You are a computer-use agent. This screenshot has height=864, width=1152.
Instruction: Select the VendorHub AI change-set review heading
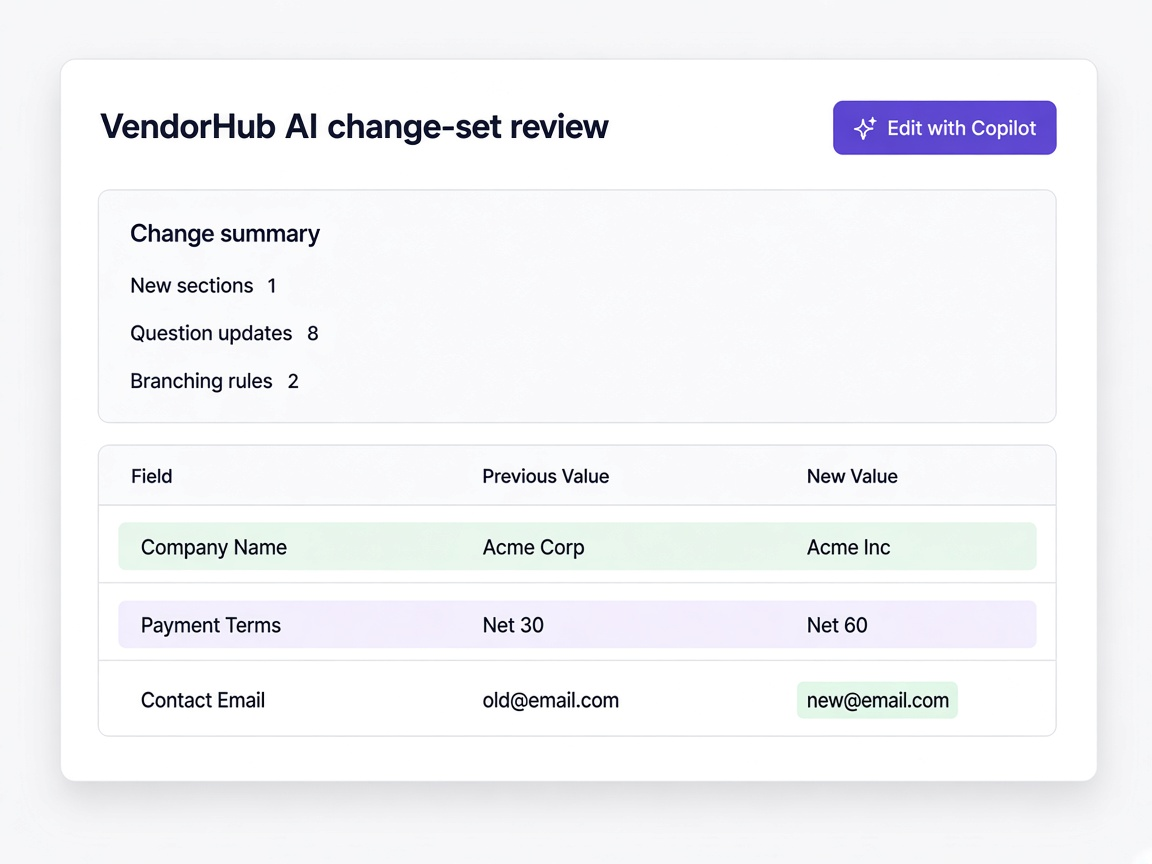[x=354, y=126]
